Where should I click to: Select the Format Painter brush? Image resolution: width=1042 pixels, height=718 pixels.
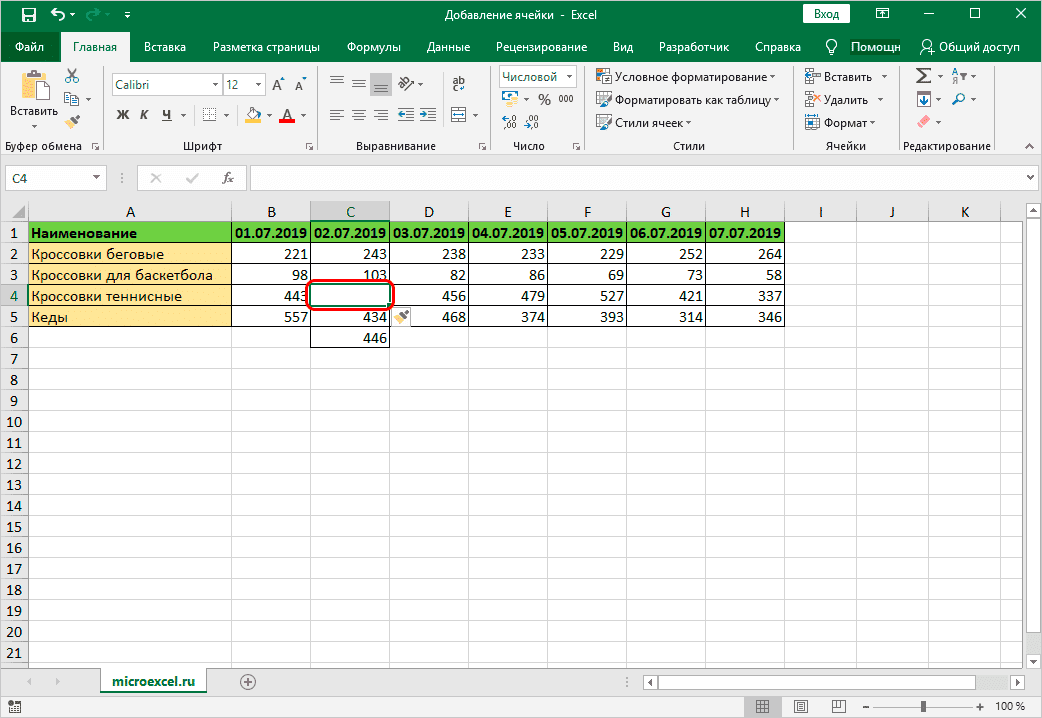[72, 121]
